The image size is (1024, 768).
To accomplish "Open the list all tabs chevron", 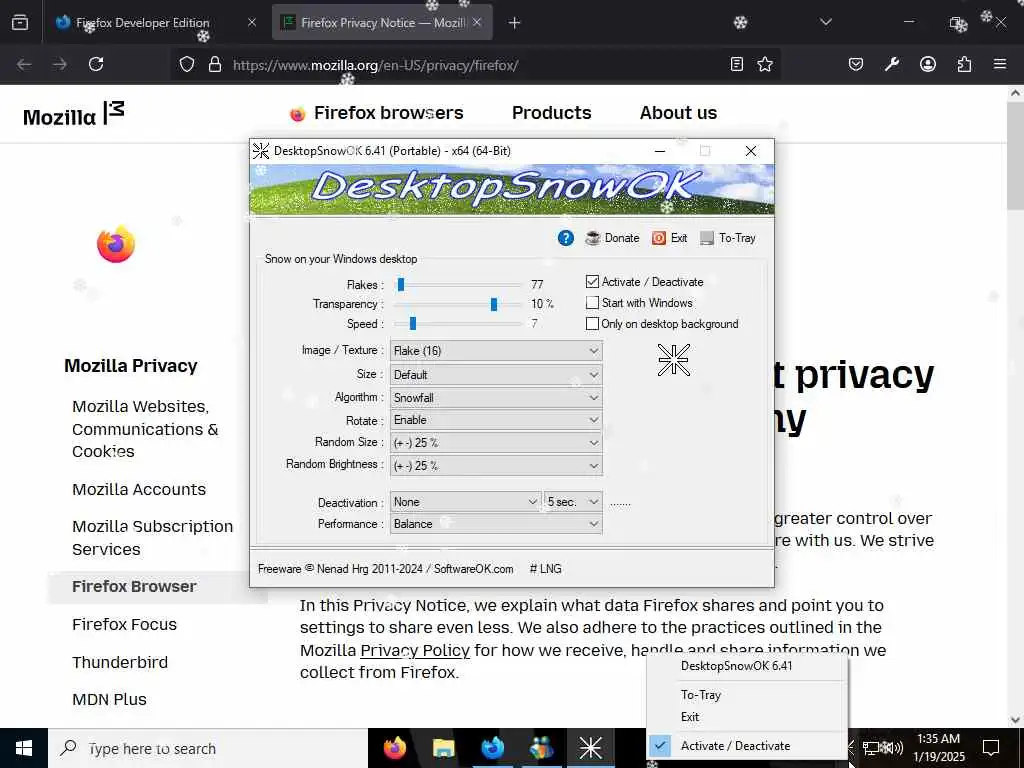I will click(x=825, y=22).
